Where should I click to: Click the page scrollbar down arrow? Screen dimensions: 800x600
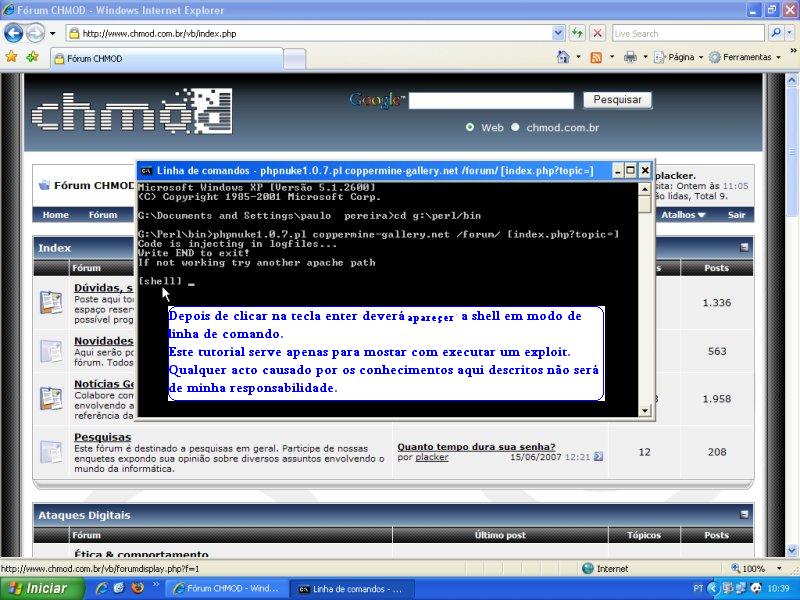[x=792, y=551]
